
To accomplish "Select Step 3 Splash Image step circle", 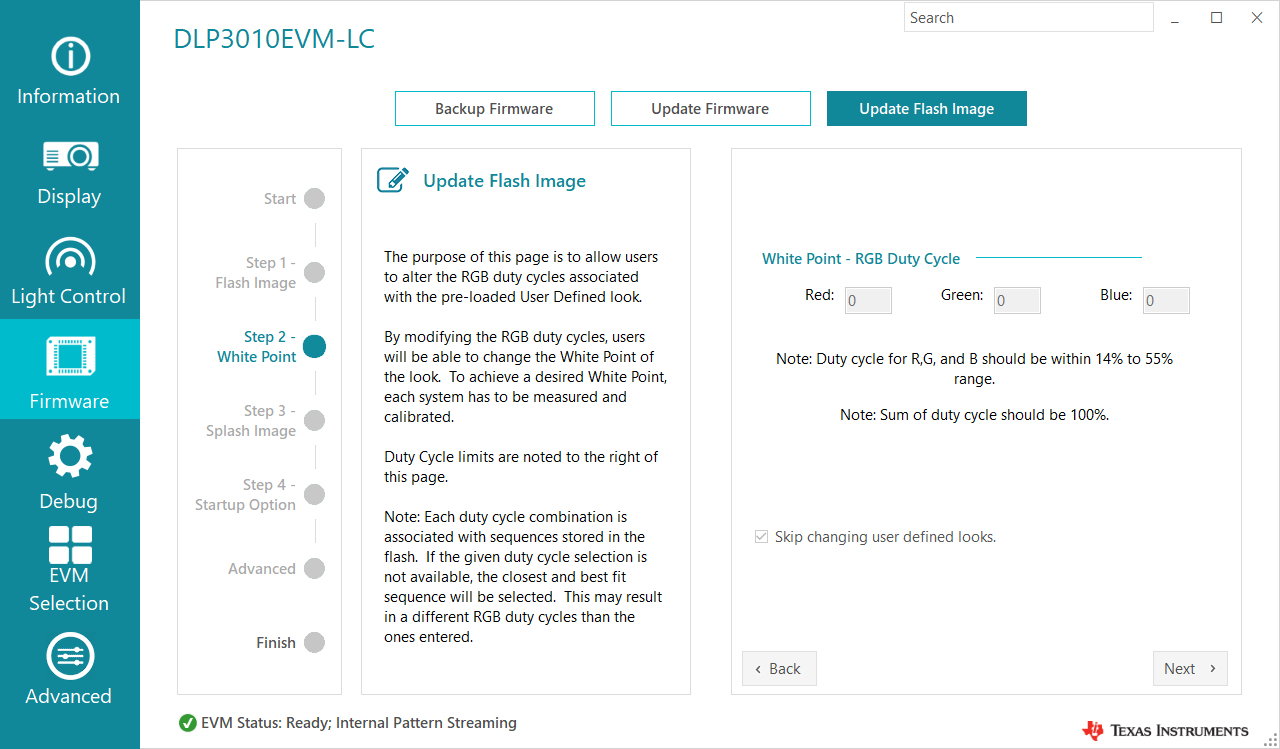I will pyautogui.click(x=314, y=420).
